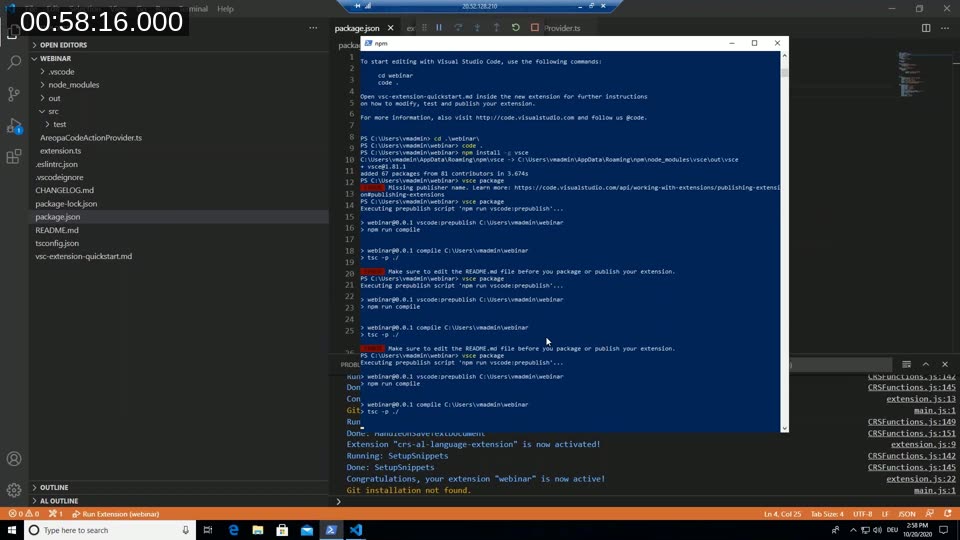Click Step Over in the debug toolbar
The image size is (960, 540).
[x=458, y=28]
